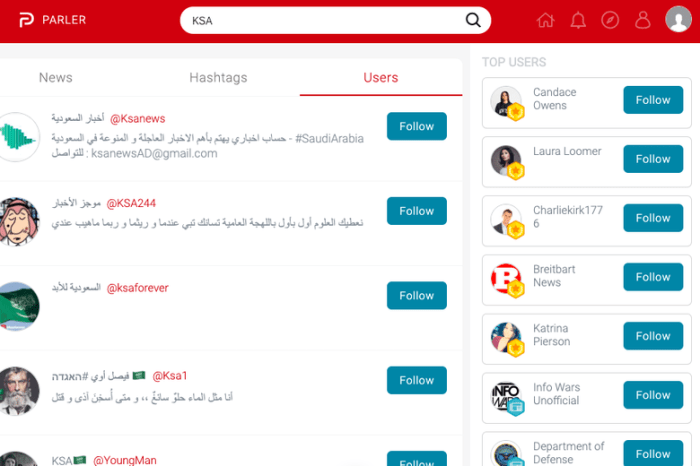Open the discover compass icon
Screen dimensions: 700x466
[x=610, y=20]
